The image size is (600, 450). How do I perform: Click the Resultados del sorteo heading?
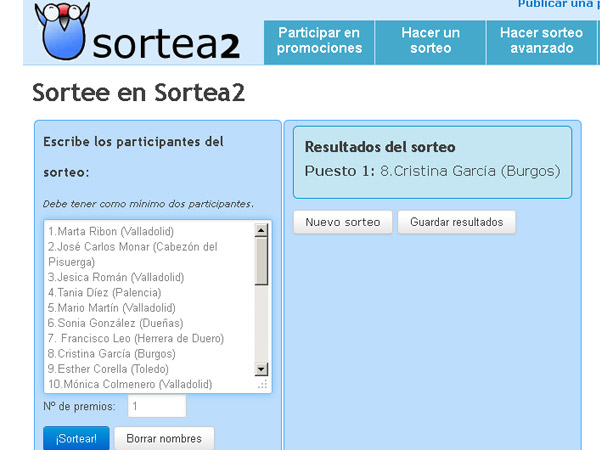coord(379,147)
